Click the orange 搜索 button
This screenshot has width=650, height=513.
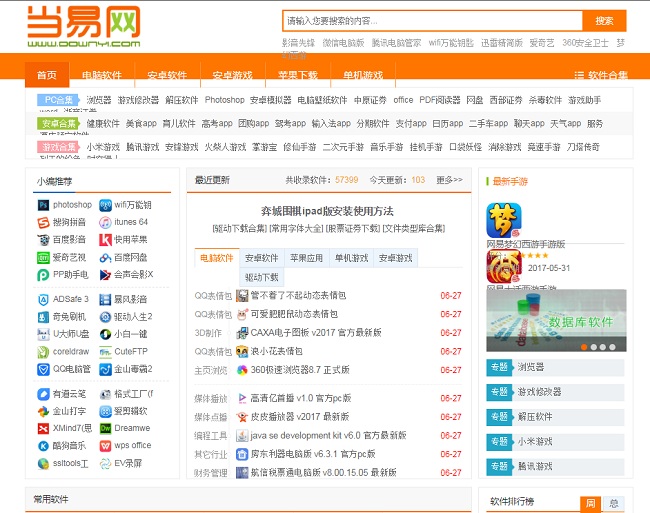[604, 21]
